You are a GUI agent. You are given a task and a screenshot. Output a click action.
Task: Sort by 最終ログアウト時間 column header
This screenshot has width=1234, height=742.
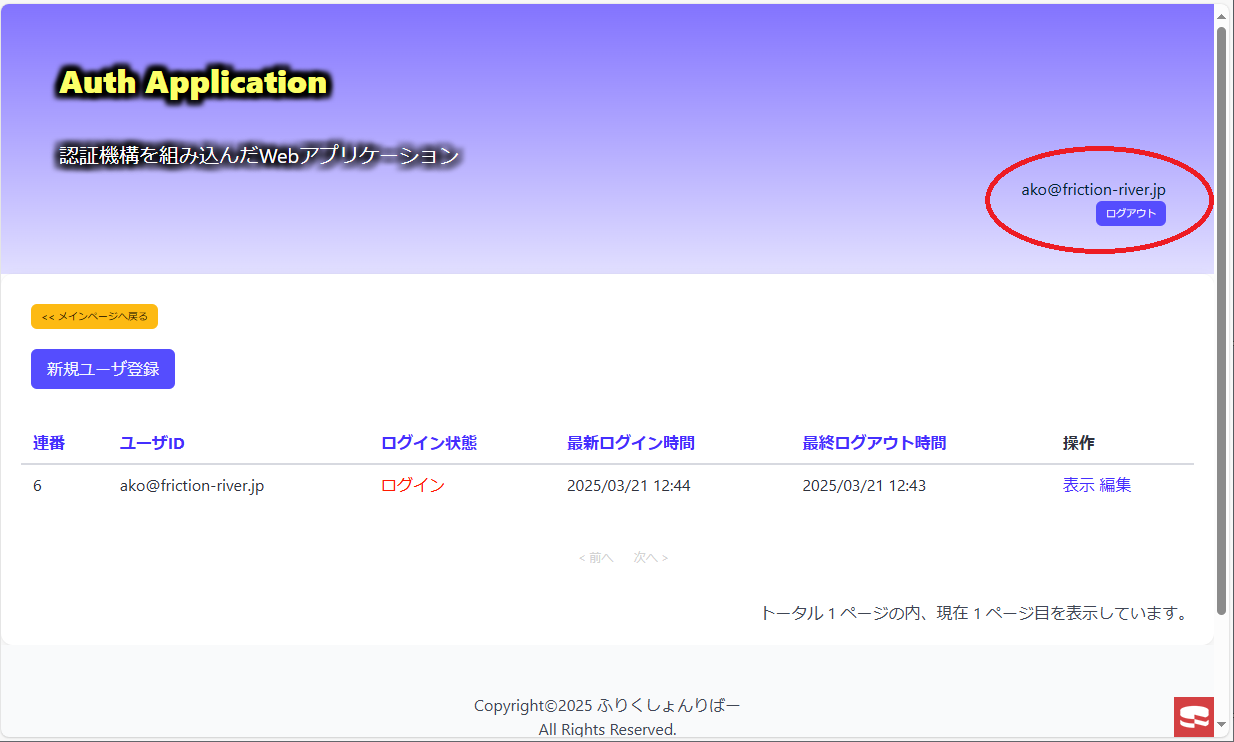point(874,443)
